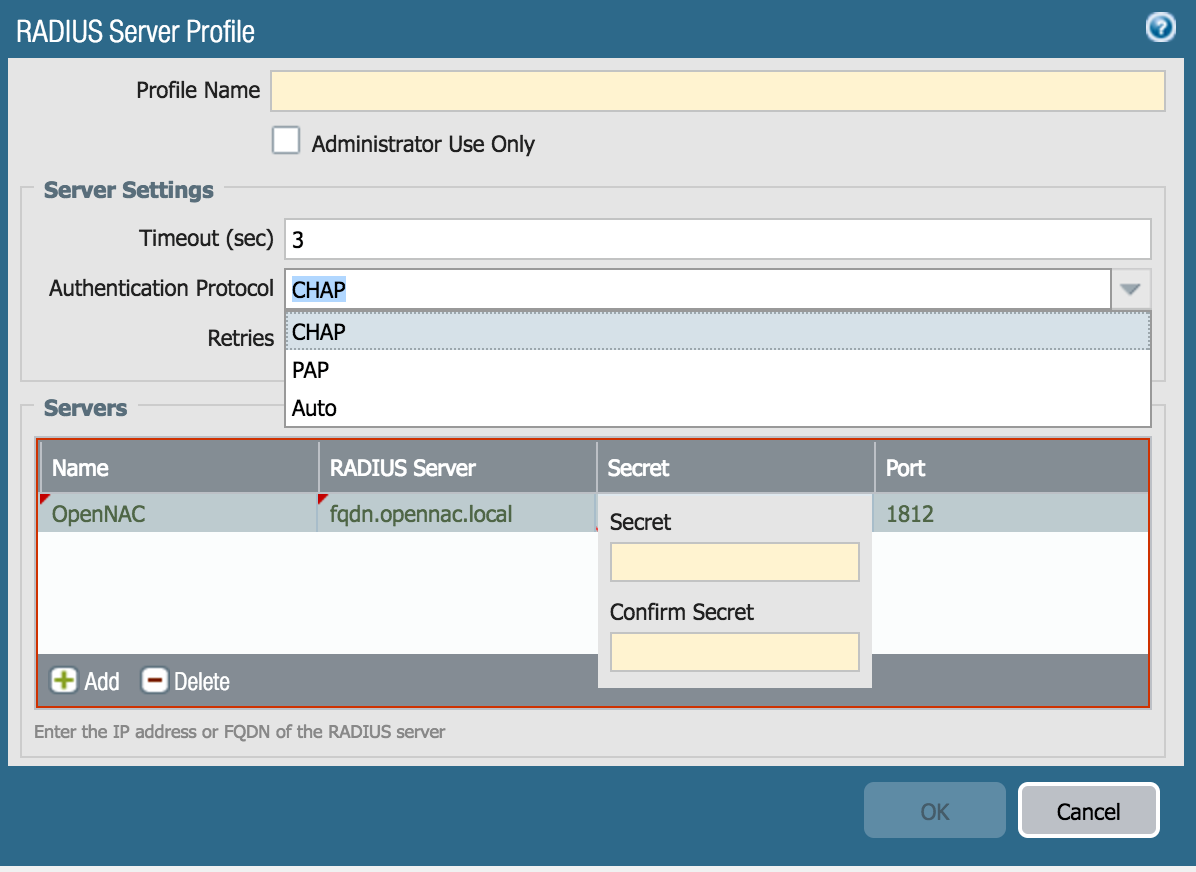Focus the Authentication Protocol combo box text
Viewport: 1196px width, 872px height.
(697, 289)
